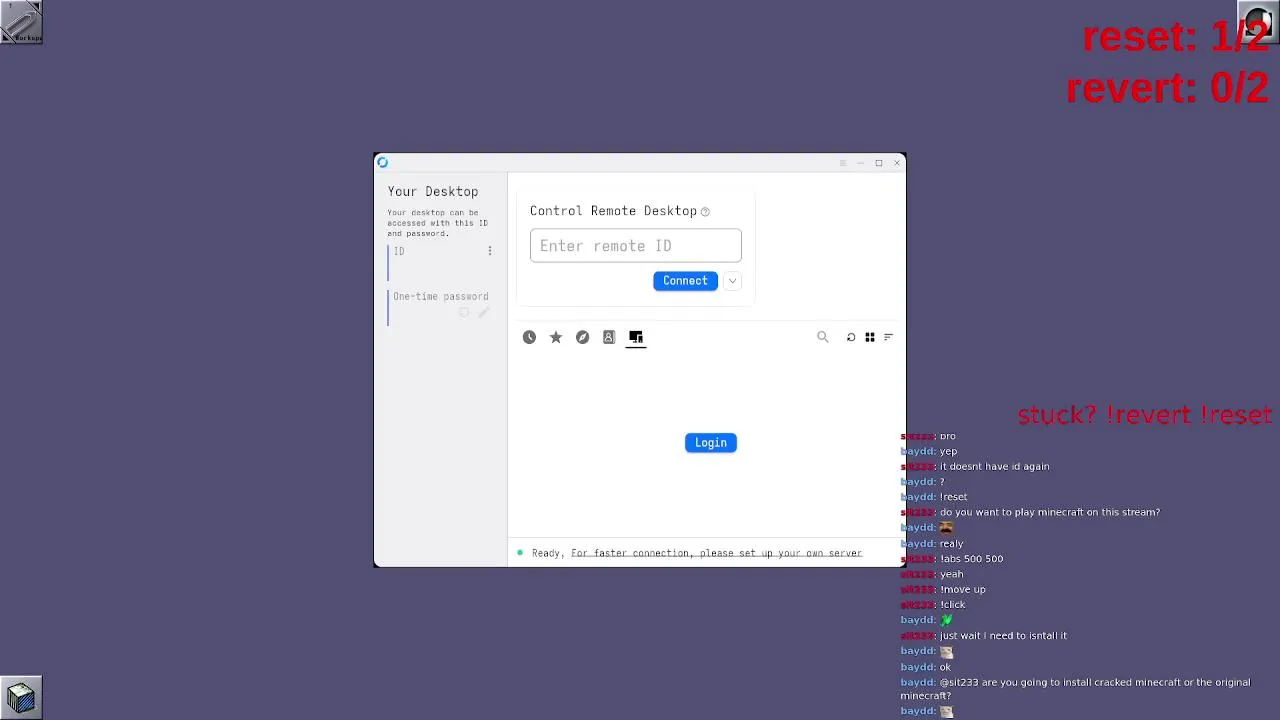Open the desktop icon in top-left corner

point(21,22)
